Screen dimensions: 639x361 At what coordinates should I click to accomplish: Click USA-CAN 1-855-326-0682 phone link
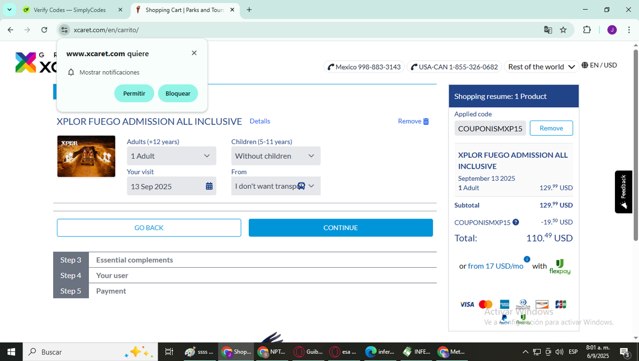coord(454,67)
